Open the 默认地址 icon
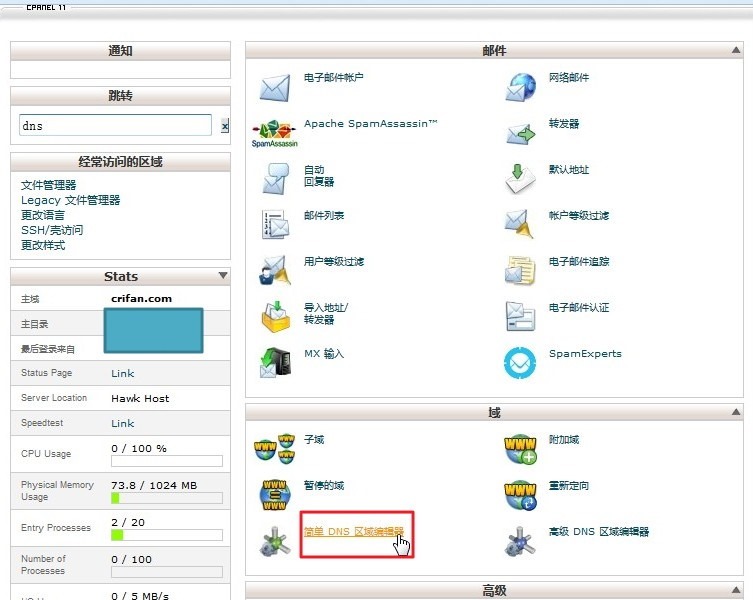Viewport: 753px width, 600px height. coord(520,178)
